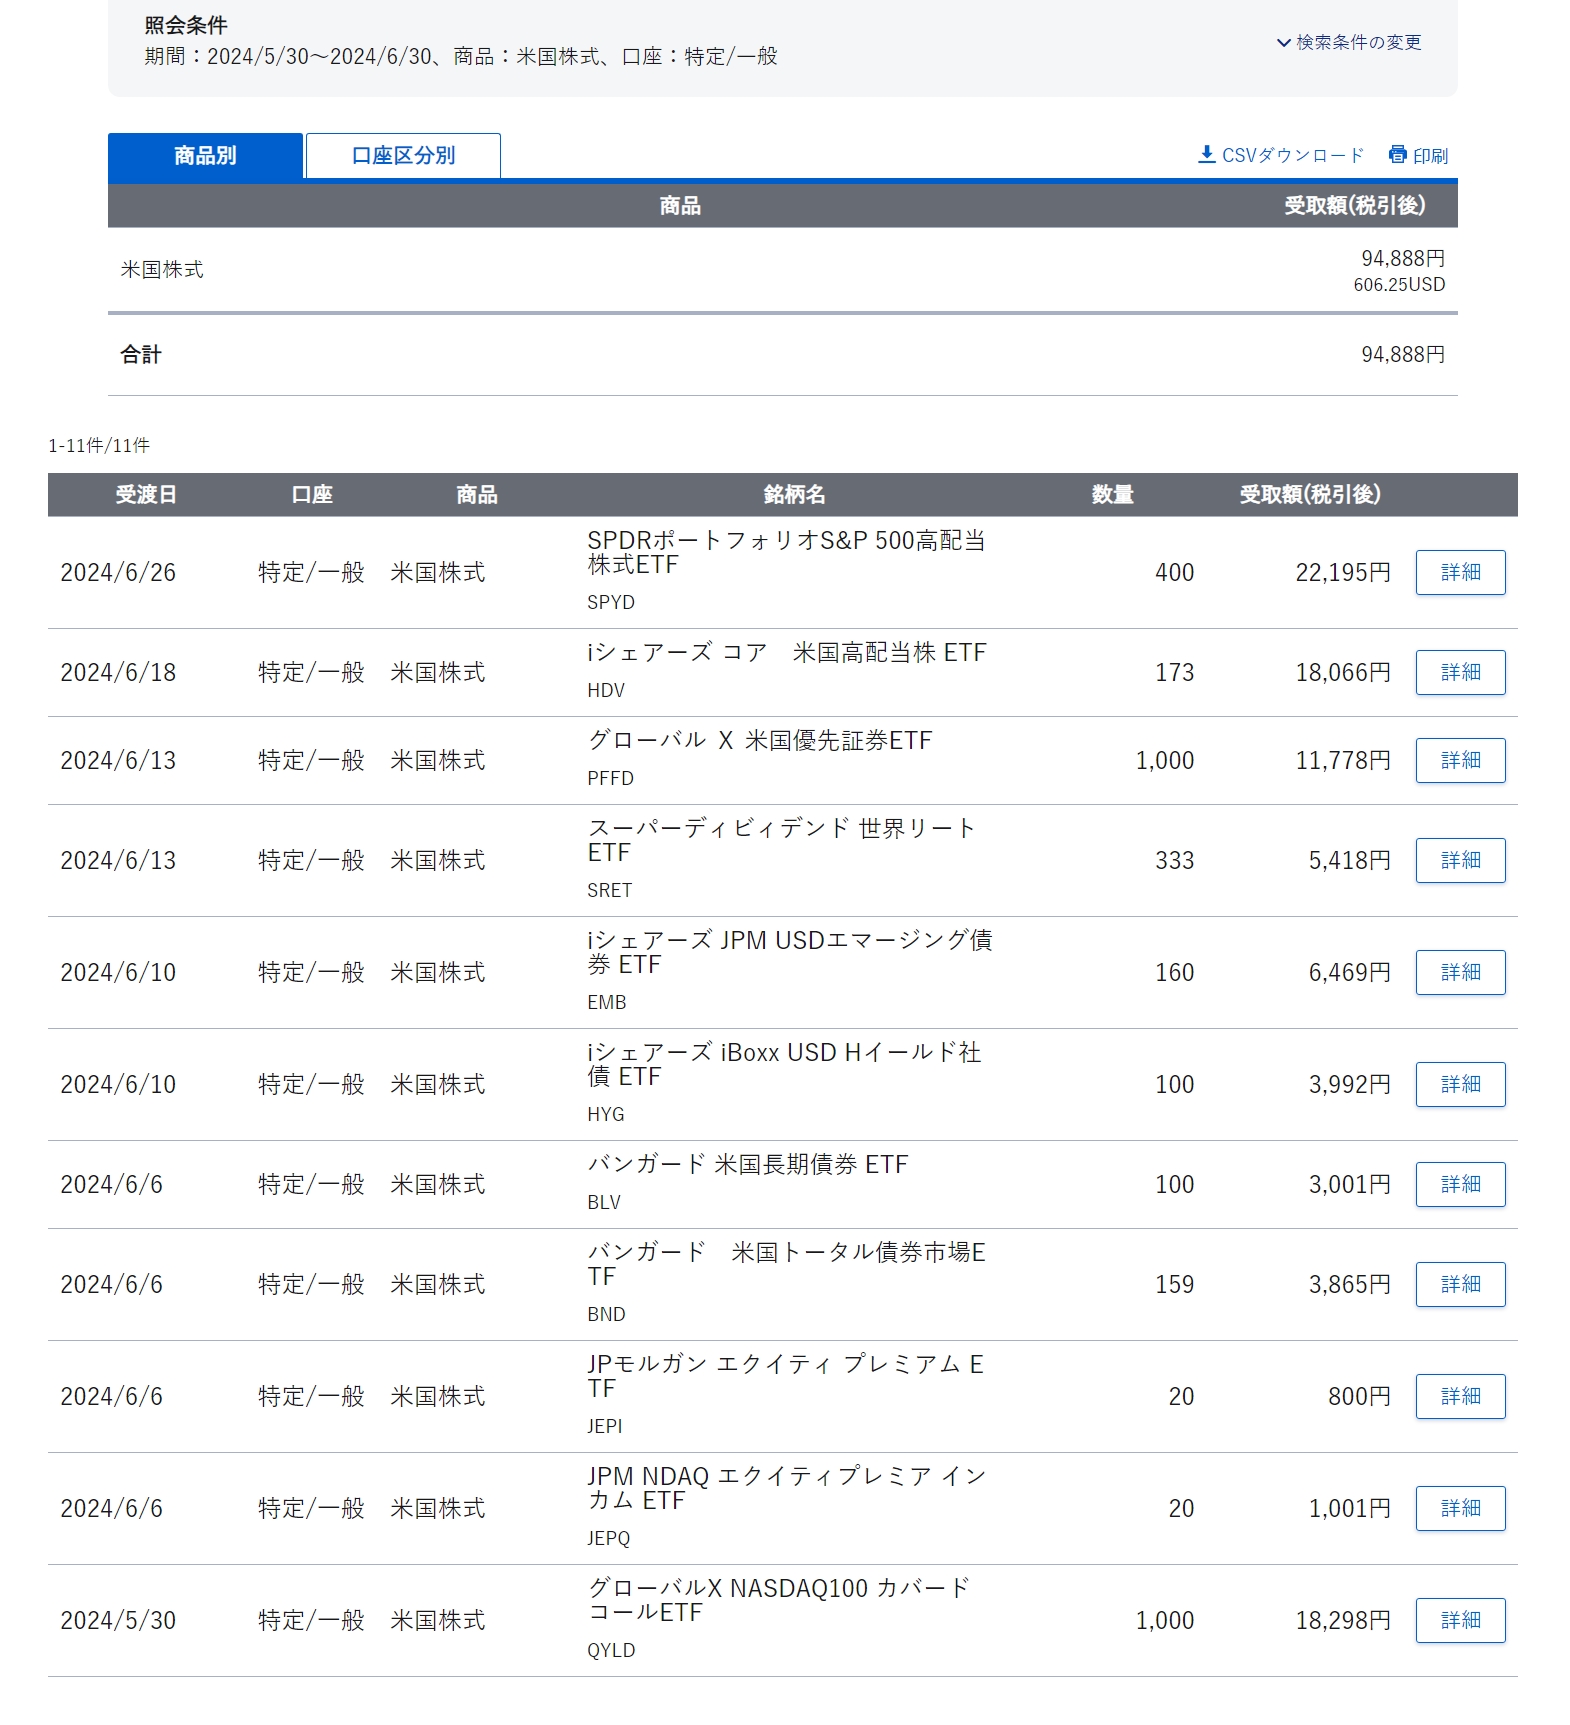
Task: Click the quantity 333 cell
Action: click(1174, 860)
